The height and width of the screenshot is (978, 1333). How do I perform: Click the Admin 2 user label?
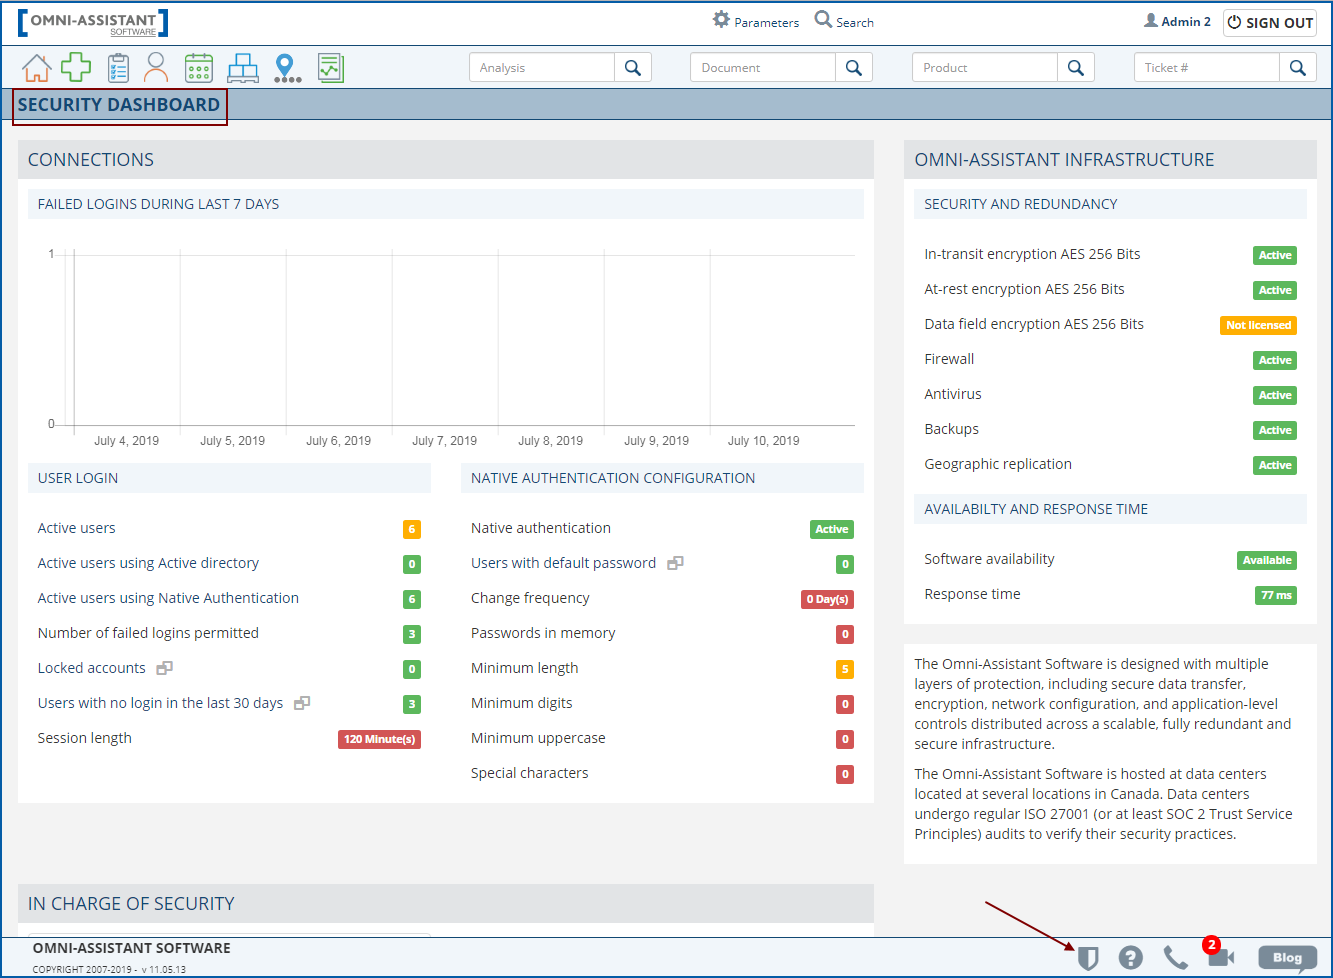pos(1177,21)
